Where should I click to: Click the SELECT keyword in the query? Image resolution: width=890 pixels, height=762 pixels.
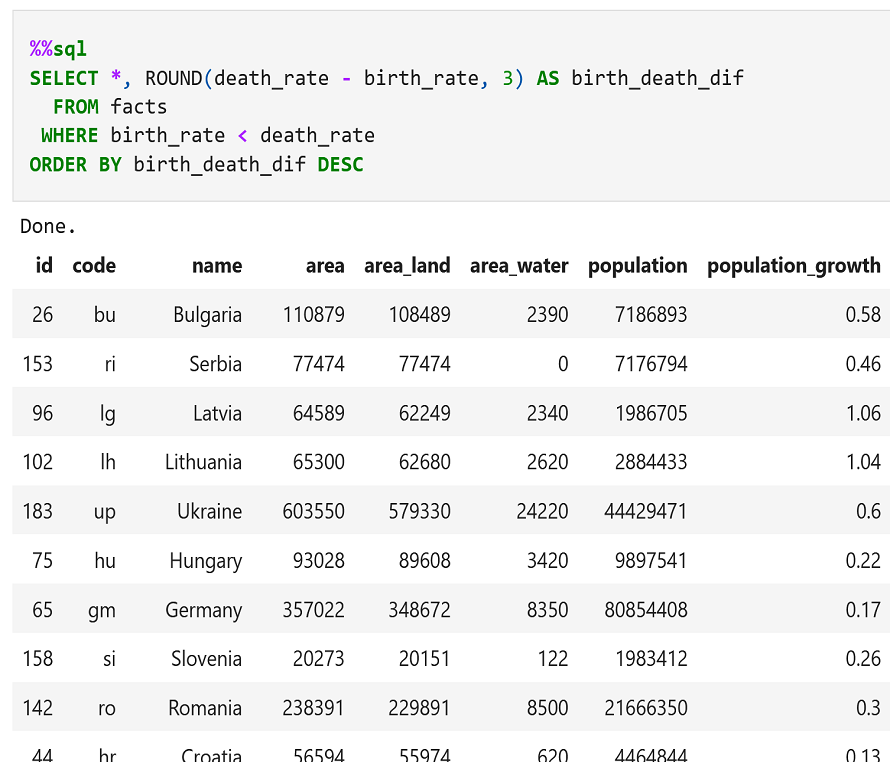[63, 77]
